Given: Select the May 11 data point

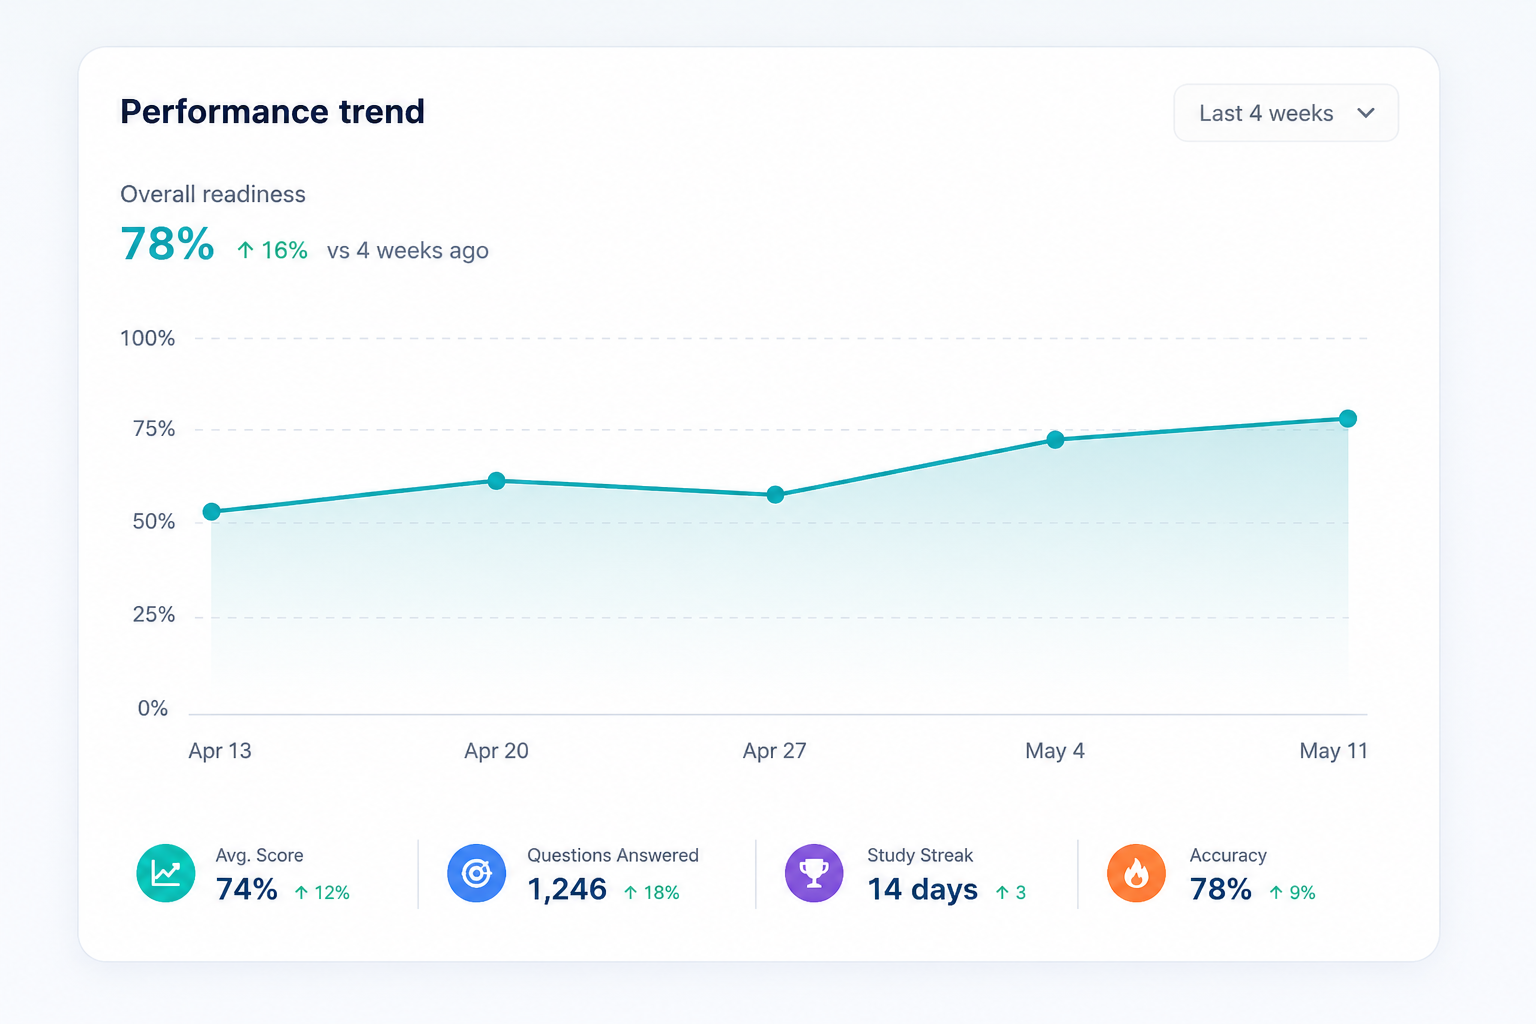Looking at the screenshot, I should (x=1348, y=419).
